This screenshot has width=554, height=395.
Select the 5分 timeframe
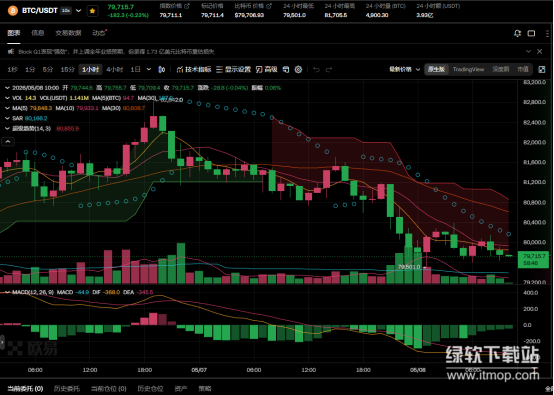point(48,69)
